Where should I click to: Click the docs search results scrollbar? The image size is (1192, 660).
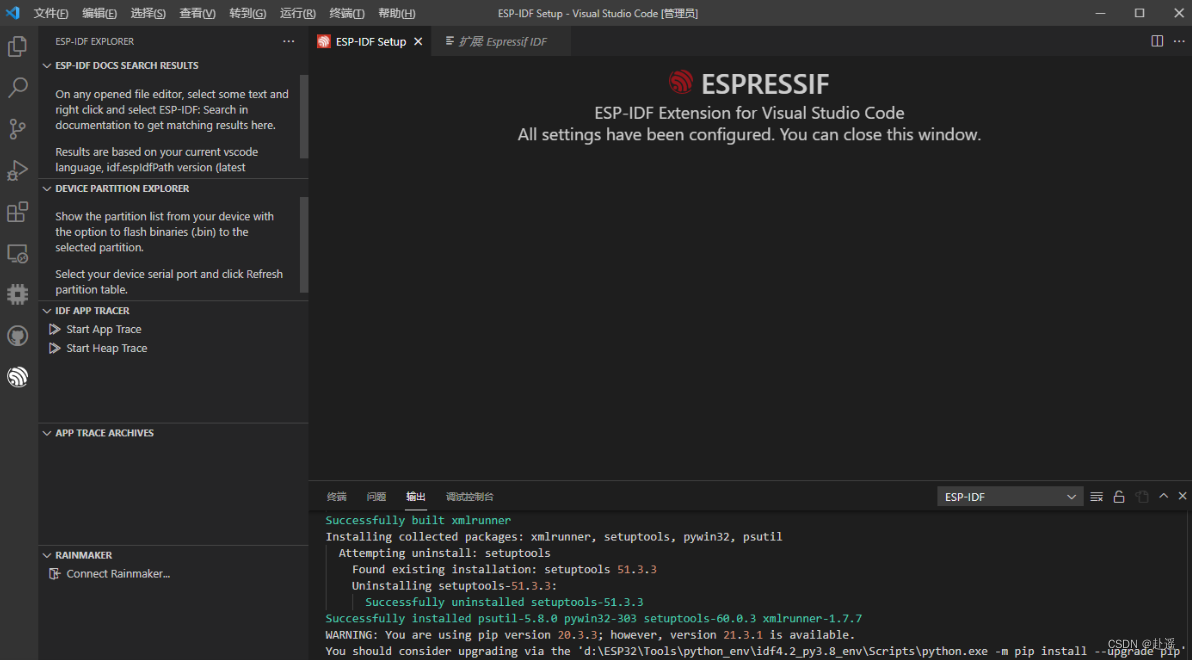click(x=304, y=116)
